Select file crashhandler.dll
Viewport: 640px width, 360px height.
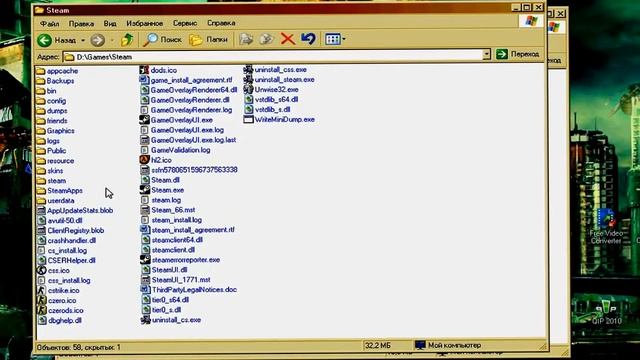tap(67, 240)
